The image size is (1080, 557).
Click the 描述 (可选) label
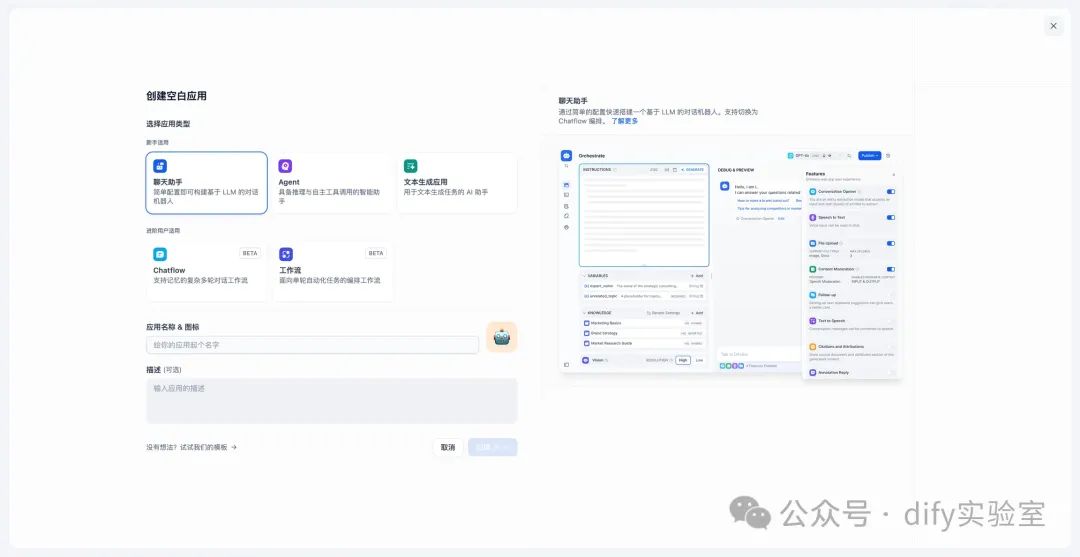[x=164, y=370]
